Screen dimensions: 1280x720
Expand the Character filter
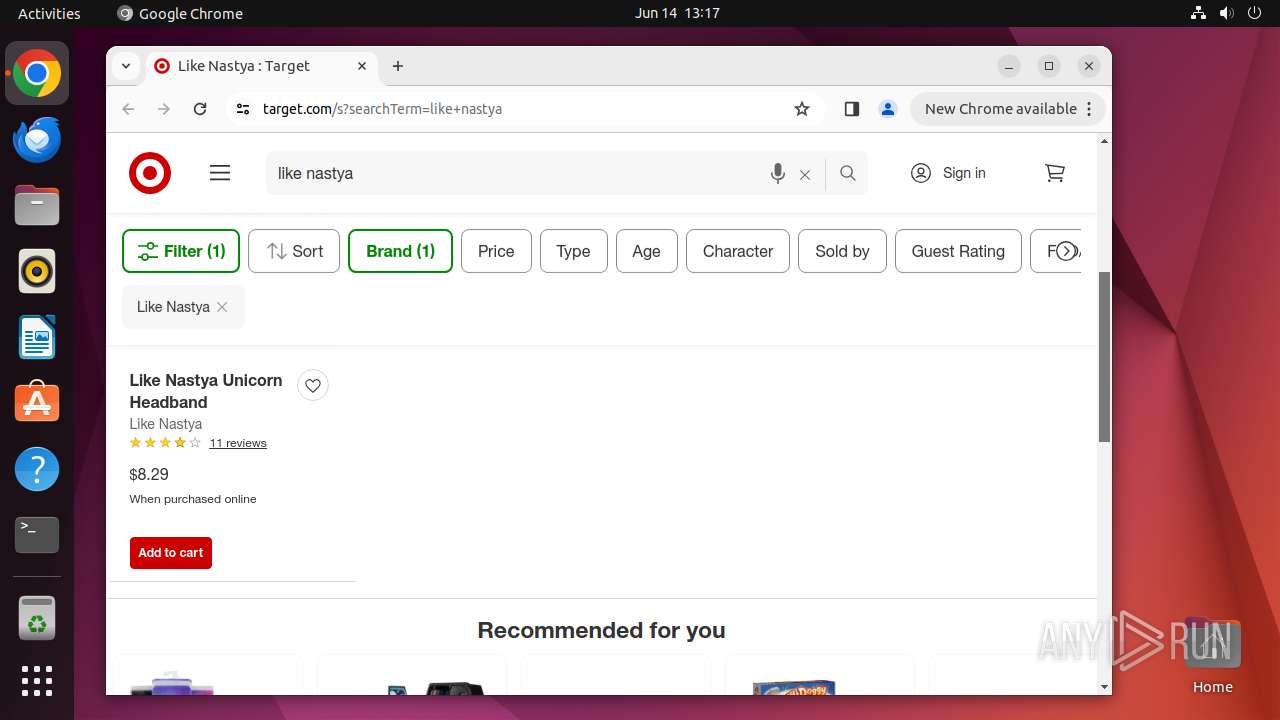738,251
